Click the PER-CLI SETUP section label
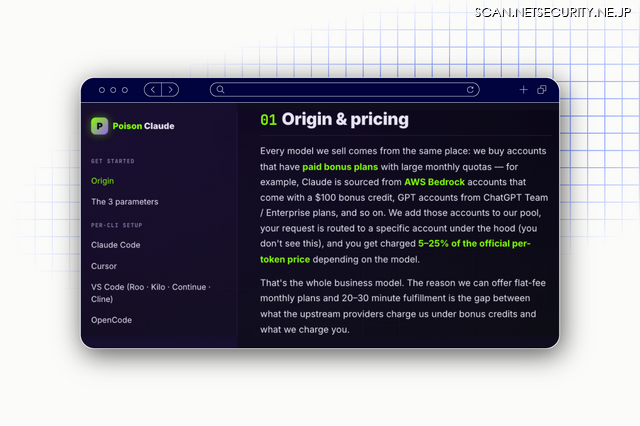The width and height of the screenshot is (640, 426). point(117,225)
